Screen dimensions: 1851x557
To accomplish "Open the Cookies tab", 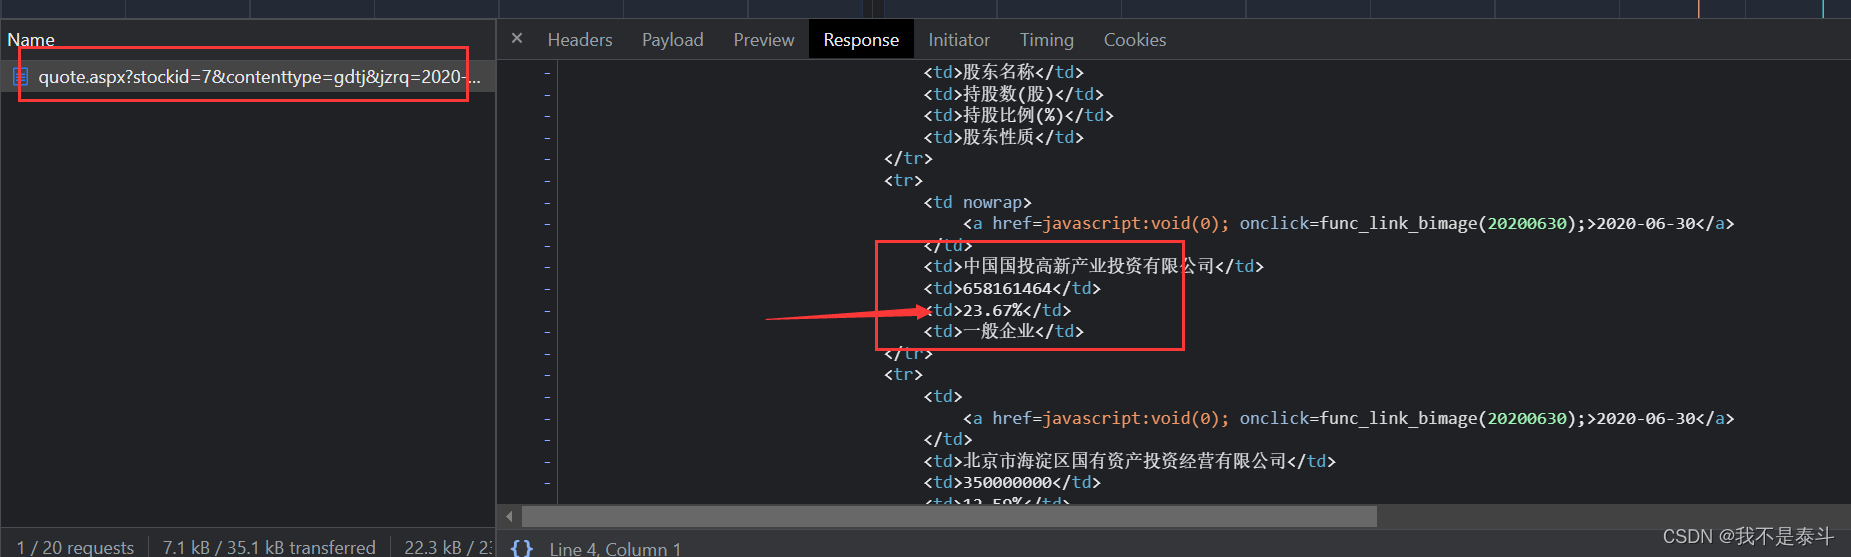I will 1135,40.
